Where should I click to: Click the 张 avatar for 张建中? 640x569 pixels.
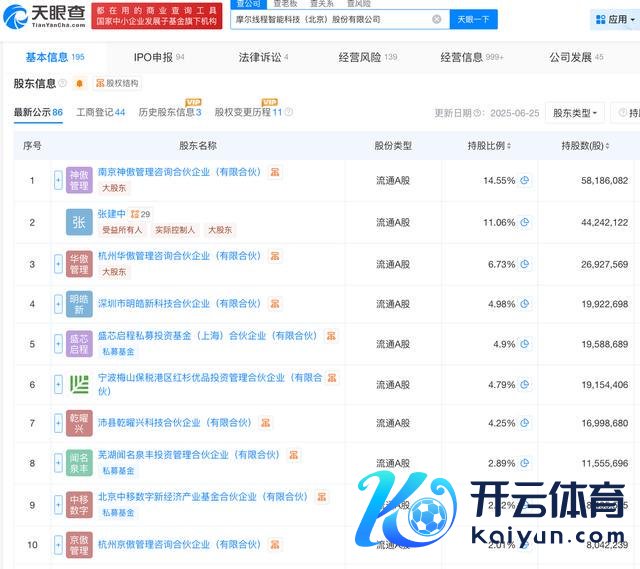point(79,222)
